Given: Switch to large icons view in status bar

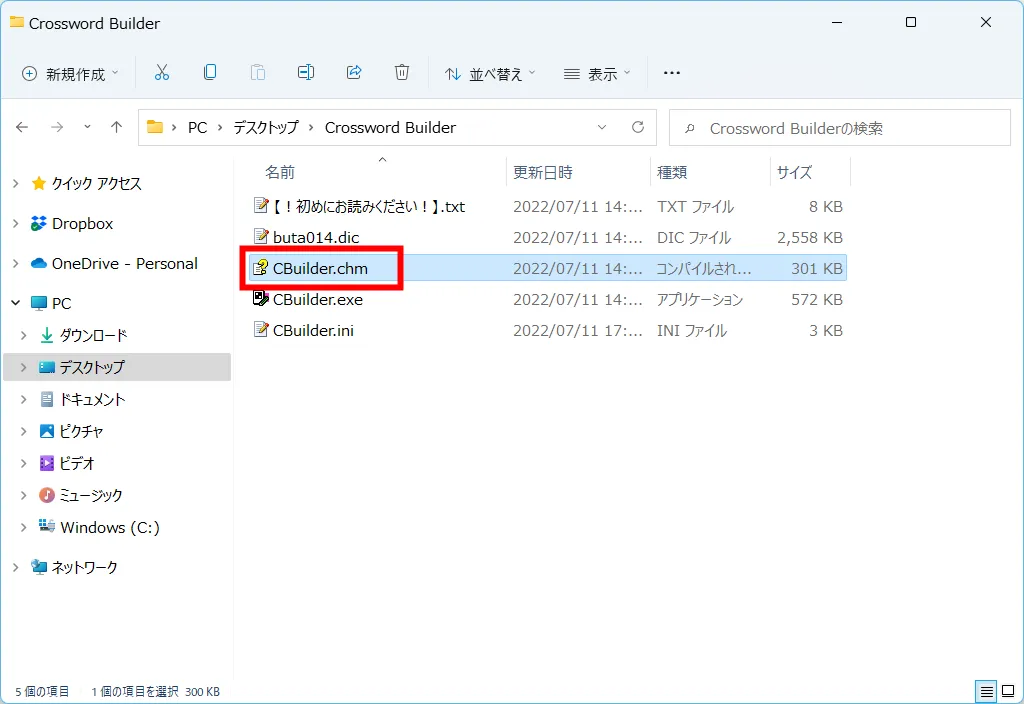Looking at the screenshot, I should [x=1008, y=691].
